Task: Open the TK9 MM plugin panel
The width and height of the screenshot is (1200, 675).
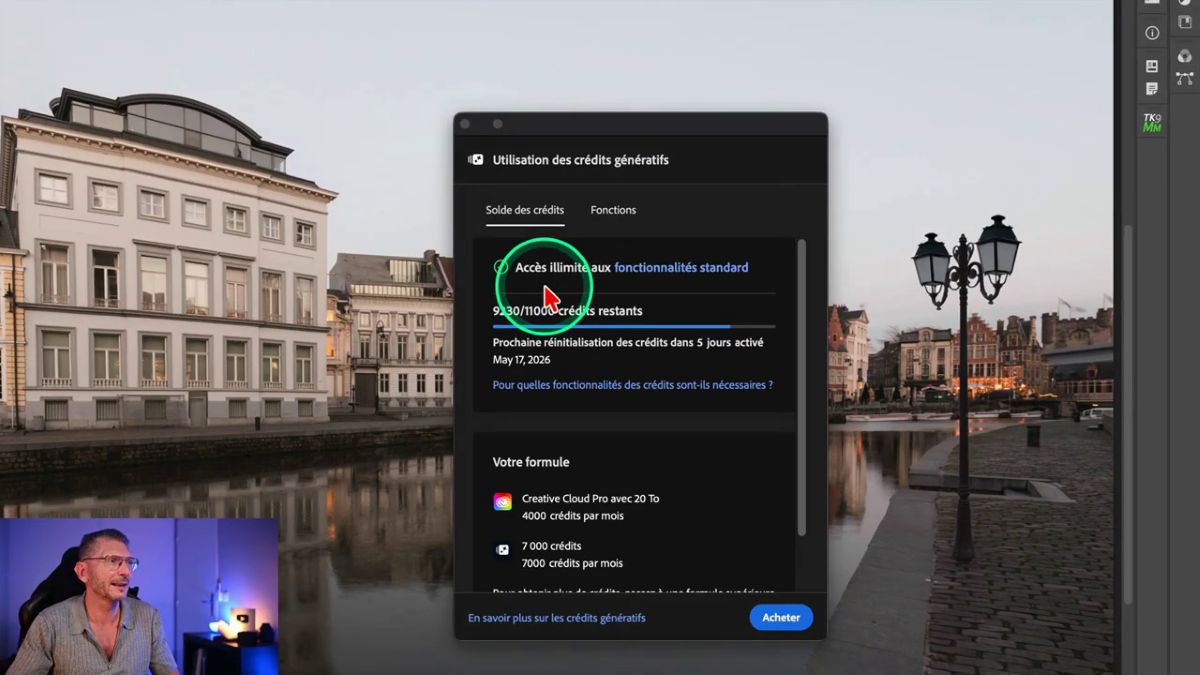Action: 1152,123
